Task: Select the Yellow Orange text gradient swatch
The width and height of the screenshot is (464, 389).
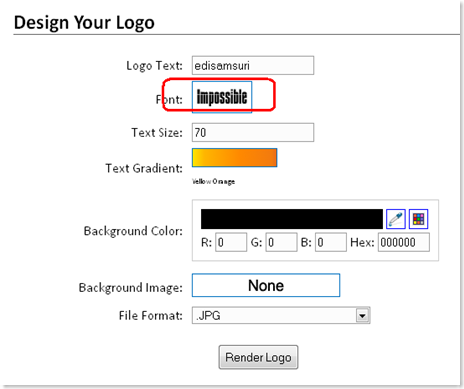Action: [x=234, y=158]
